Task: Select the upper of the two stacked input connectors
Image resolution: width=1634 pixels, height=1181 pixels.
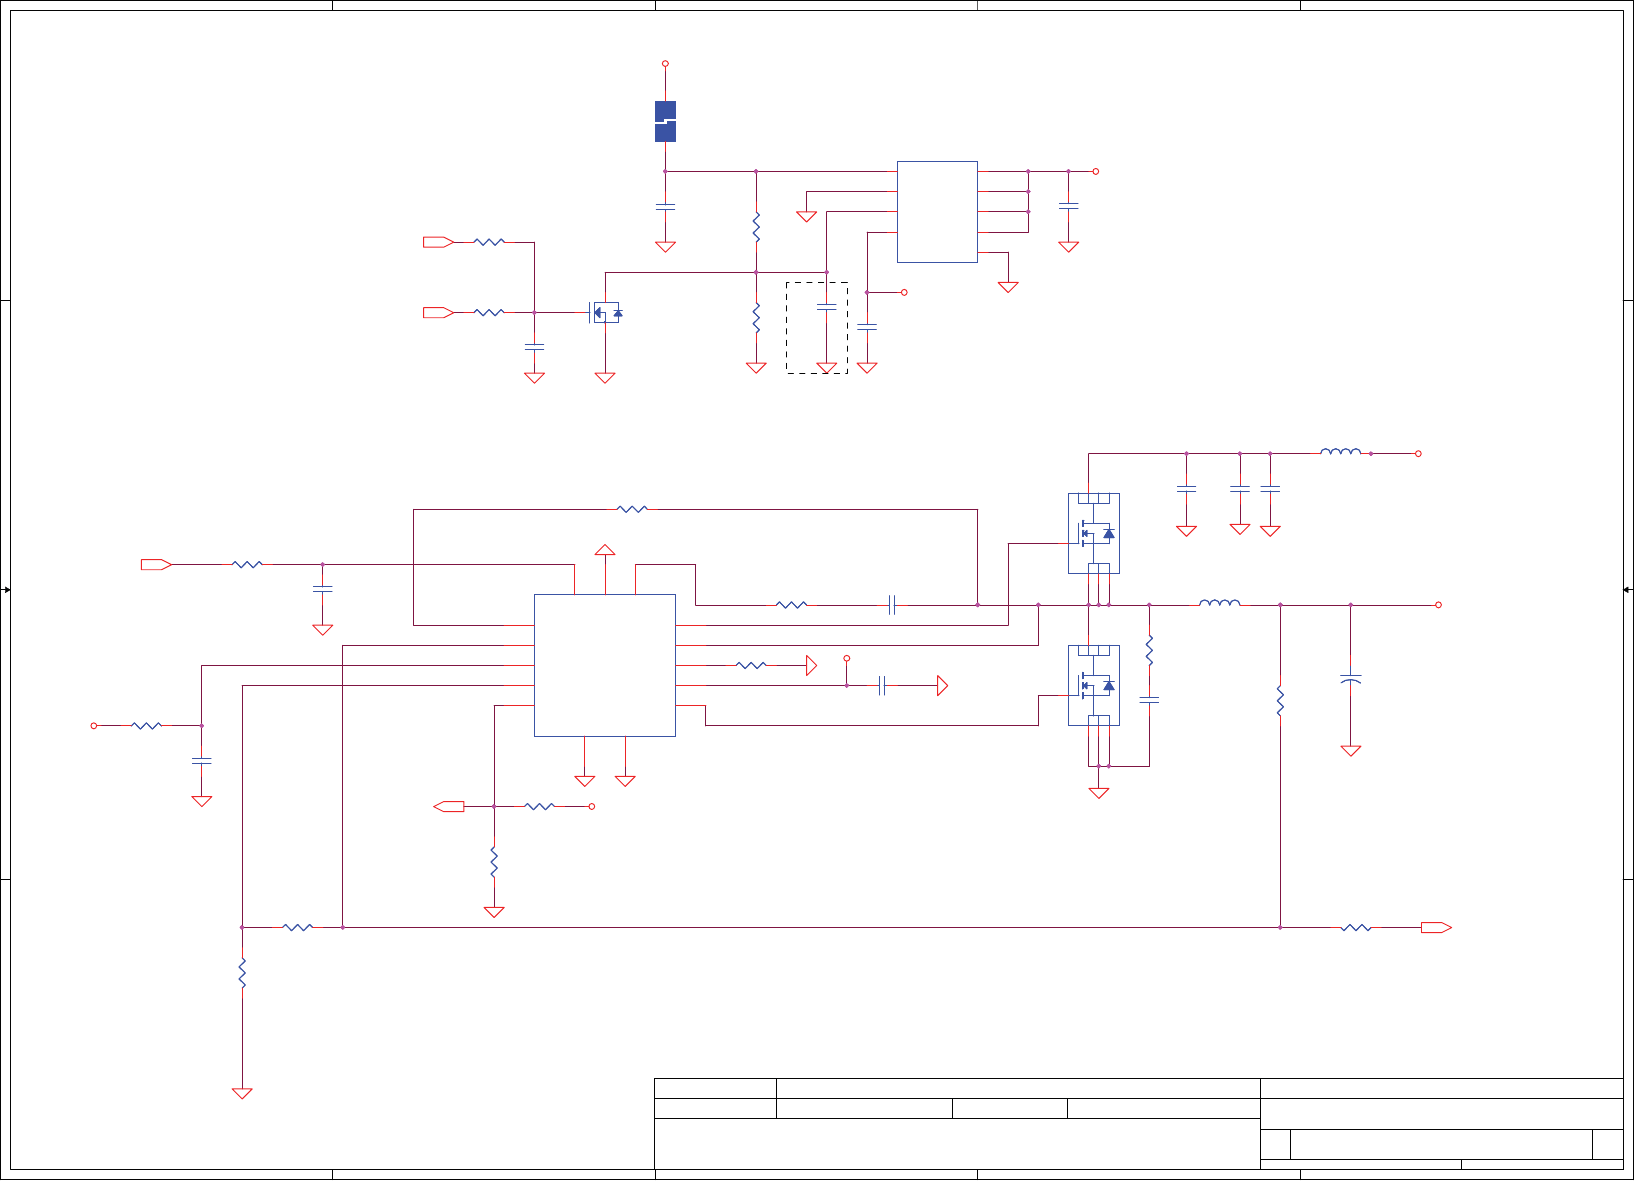Action: (438, 242)
